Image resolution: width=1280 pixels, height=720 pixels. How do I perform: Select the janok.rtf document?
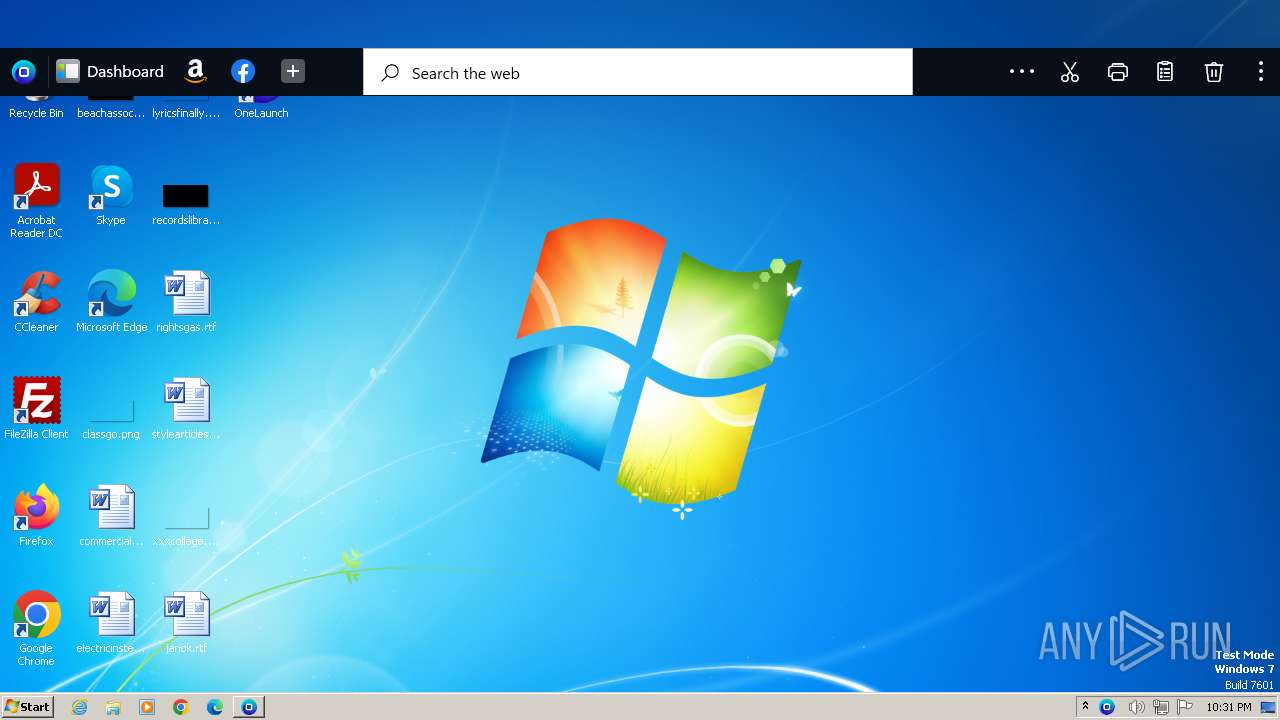(x=186, y=623)
